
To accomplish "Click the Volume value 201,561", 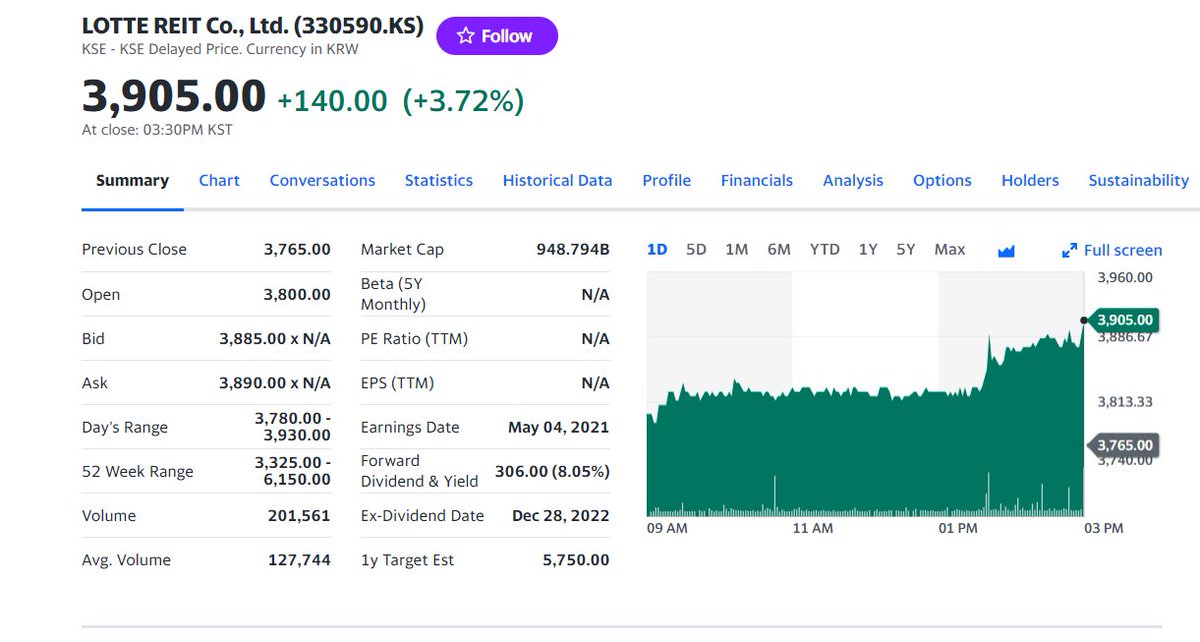I will point(299,516).
